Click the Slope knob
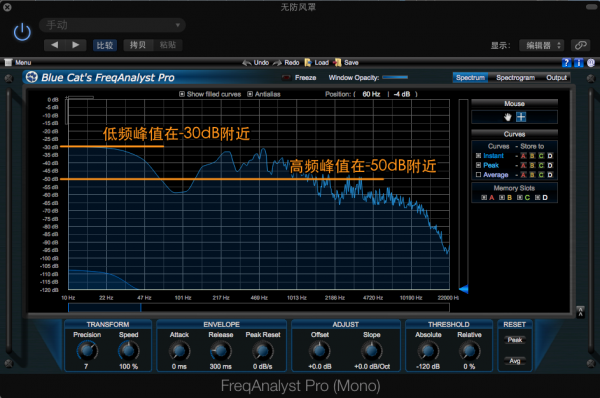This screenshot has width=600, height=398. [x=372, y=351]
